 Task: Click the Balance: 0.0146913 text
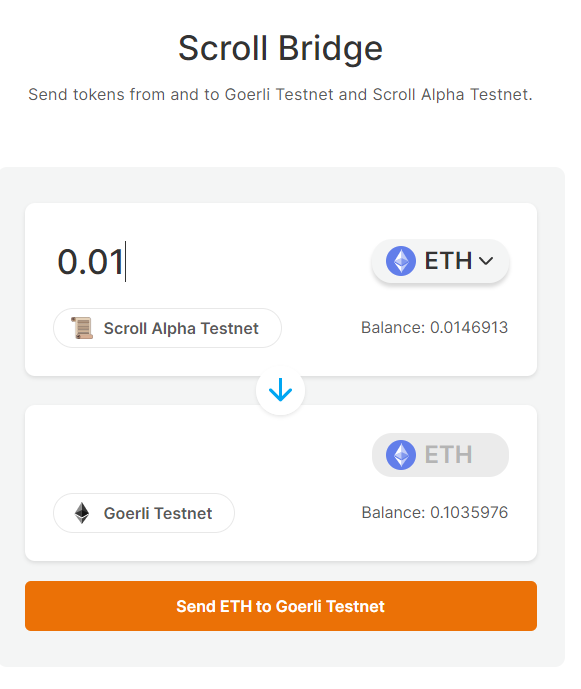click(x=434, y=327)
